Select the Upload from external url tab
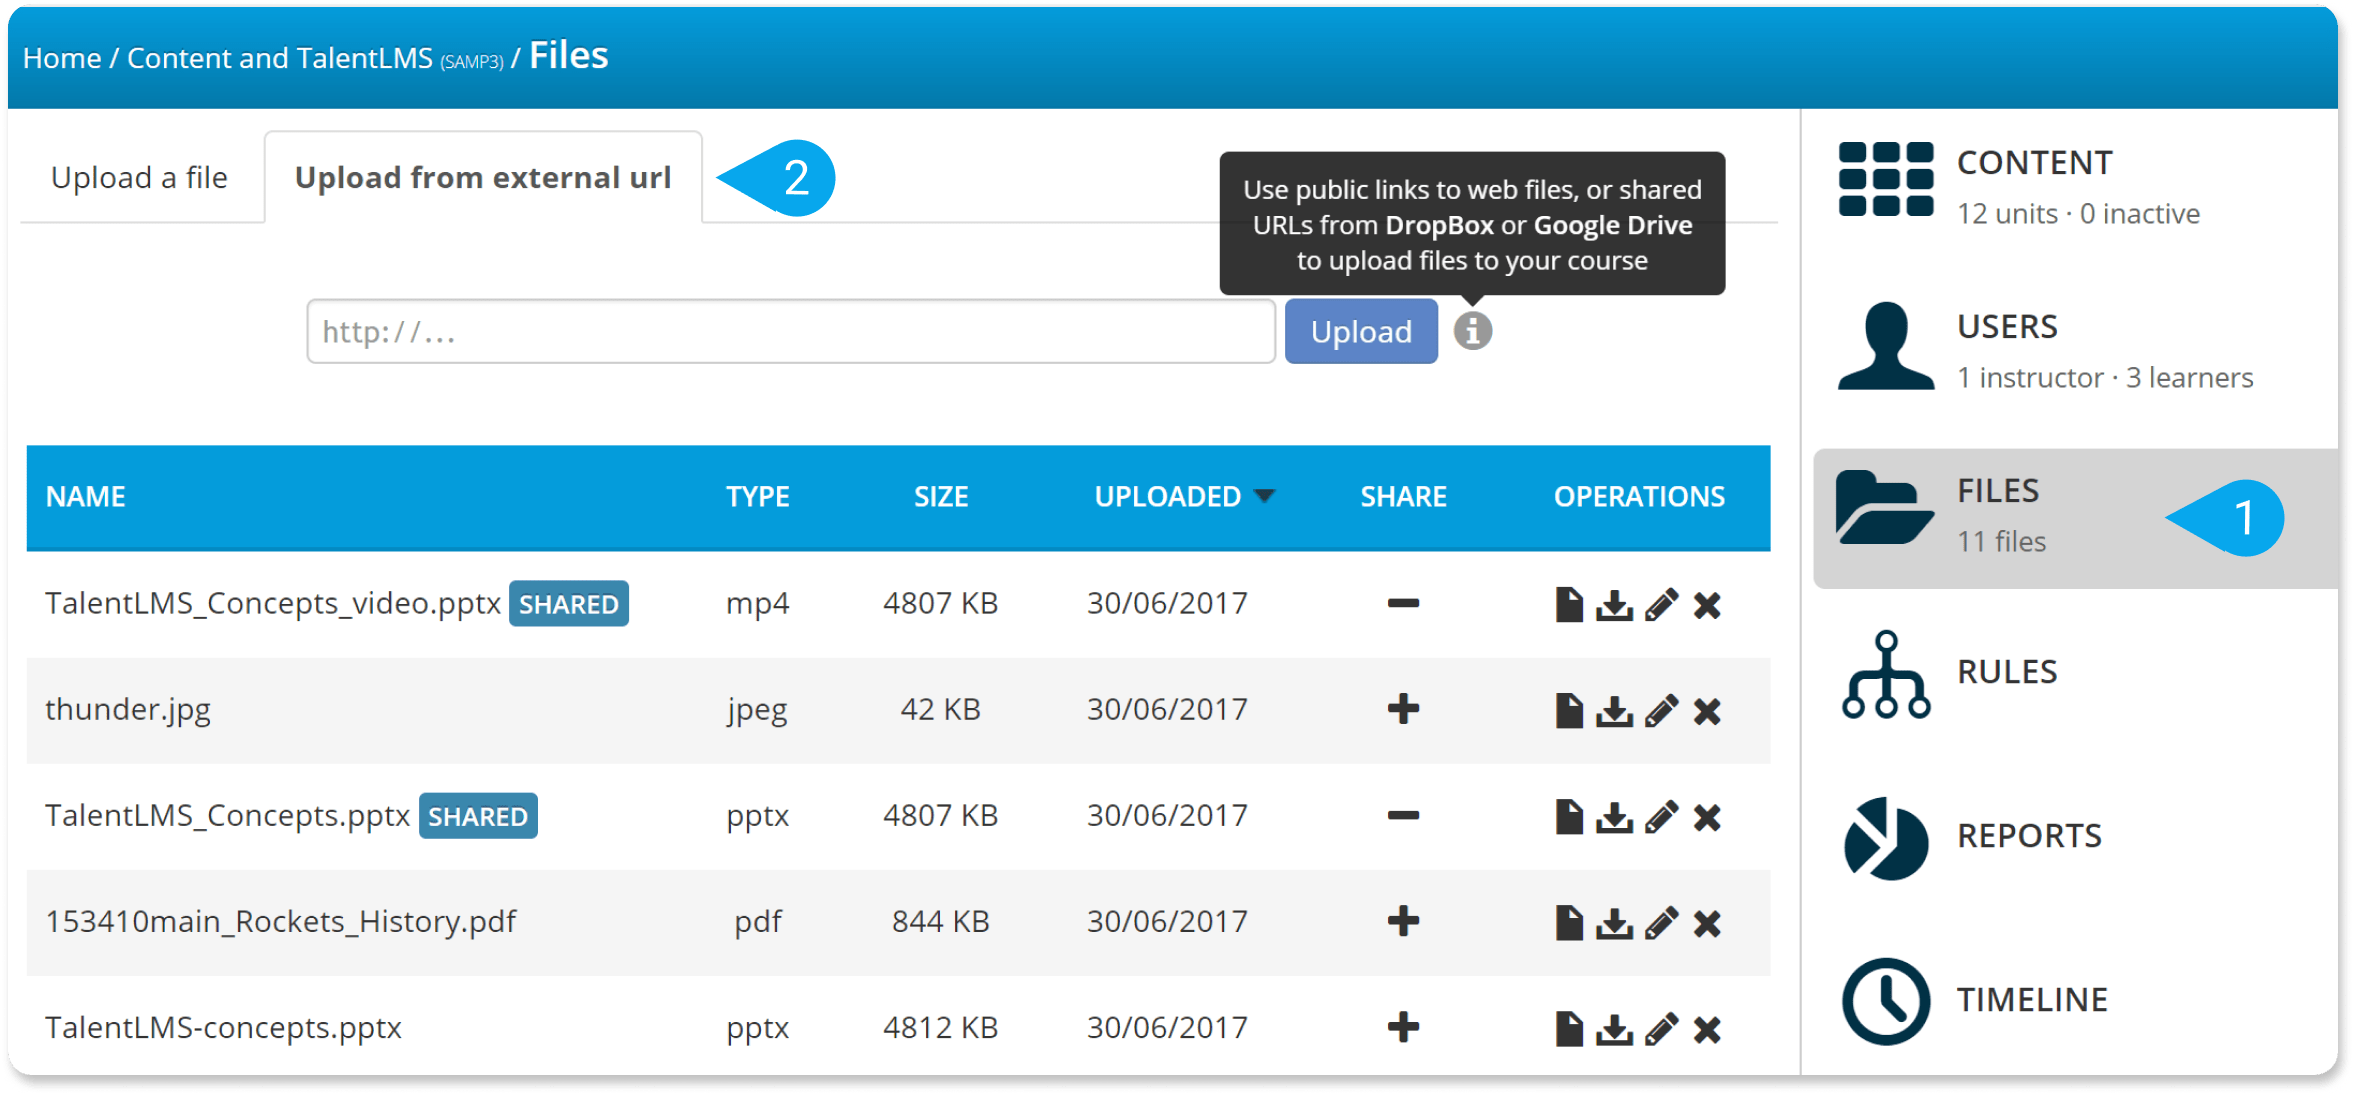This screenshot has width=2354, height=1095. [x=482, y=178]
